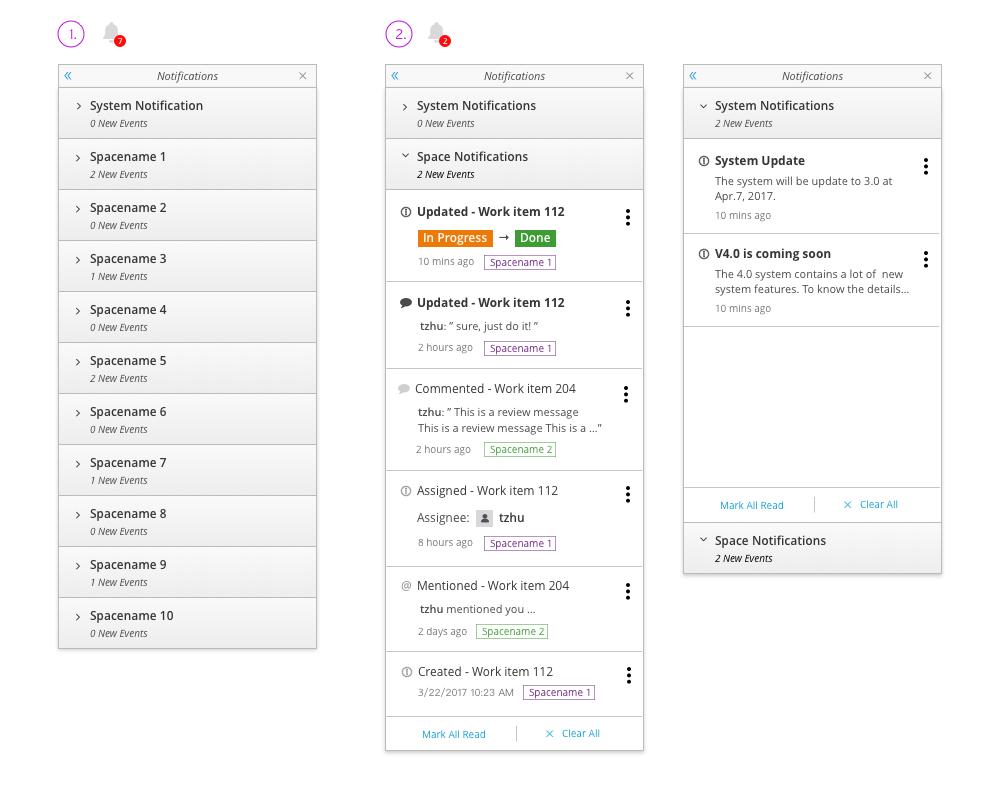The width and height of the screenshot is (995, 793).
Task: Click the bell icon with 7 notifications
Action: 110,32
